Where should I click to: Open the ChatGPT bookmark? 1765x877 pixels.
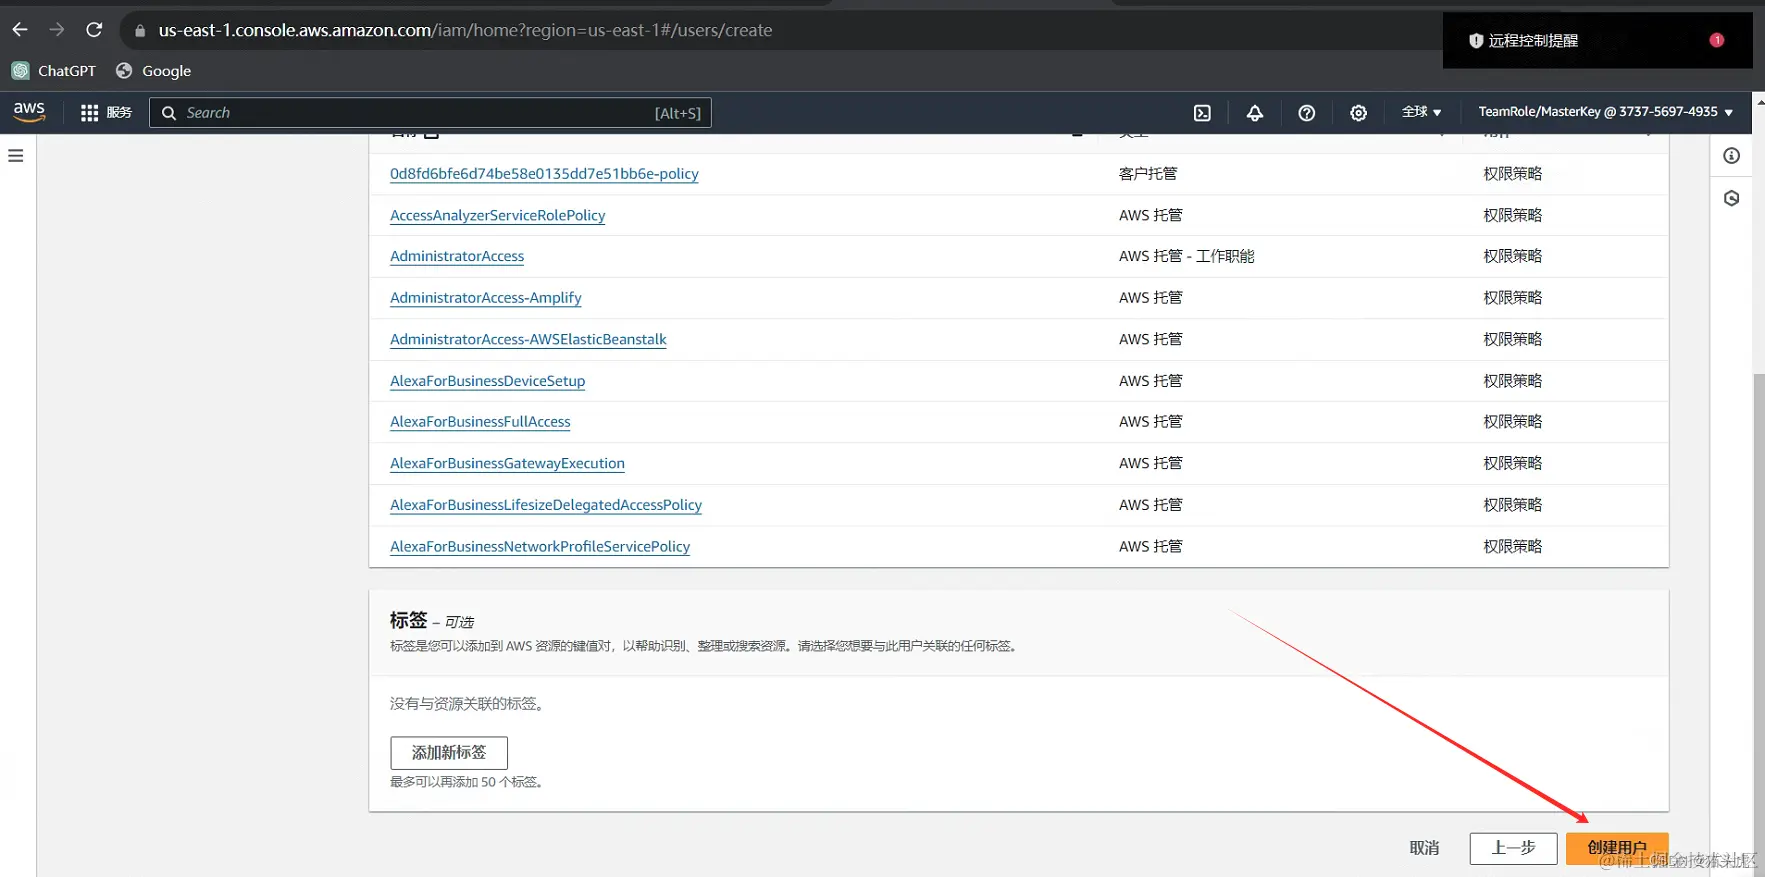coord(54,71)
